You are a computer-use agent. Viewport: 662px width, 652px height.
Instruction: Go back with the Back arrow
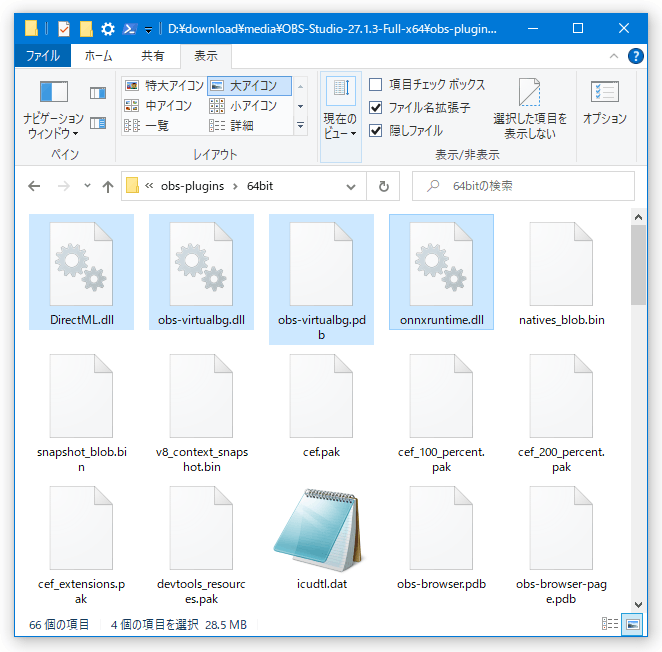coord(34,186)
